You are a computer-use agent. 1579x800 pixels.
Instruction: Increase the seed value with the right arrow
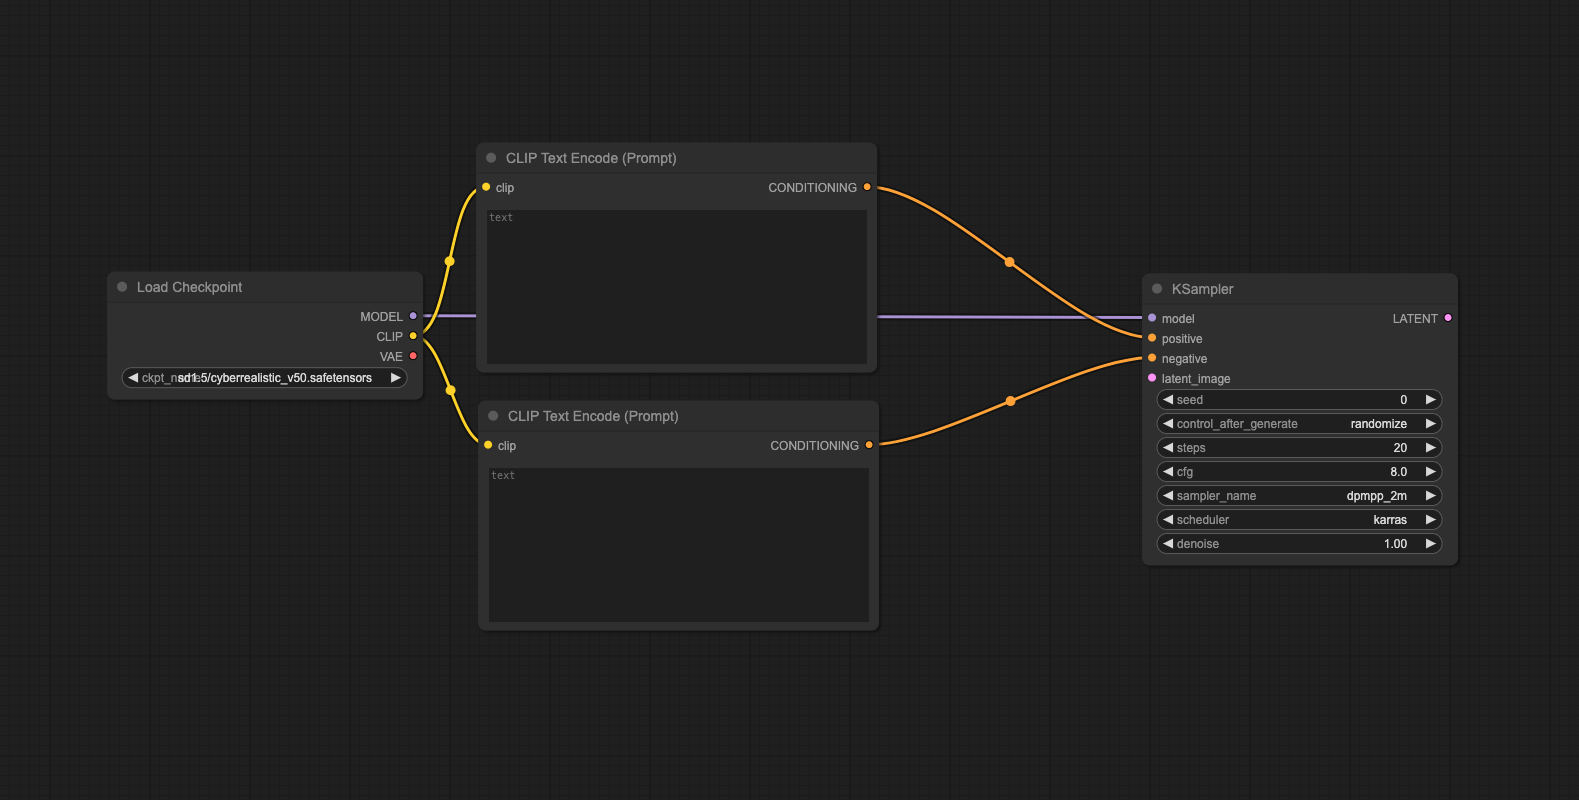1430,400
